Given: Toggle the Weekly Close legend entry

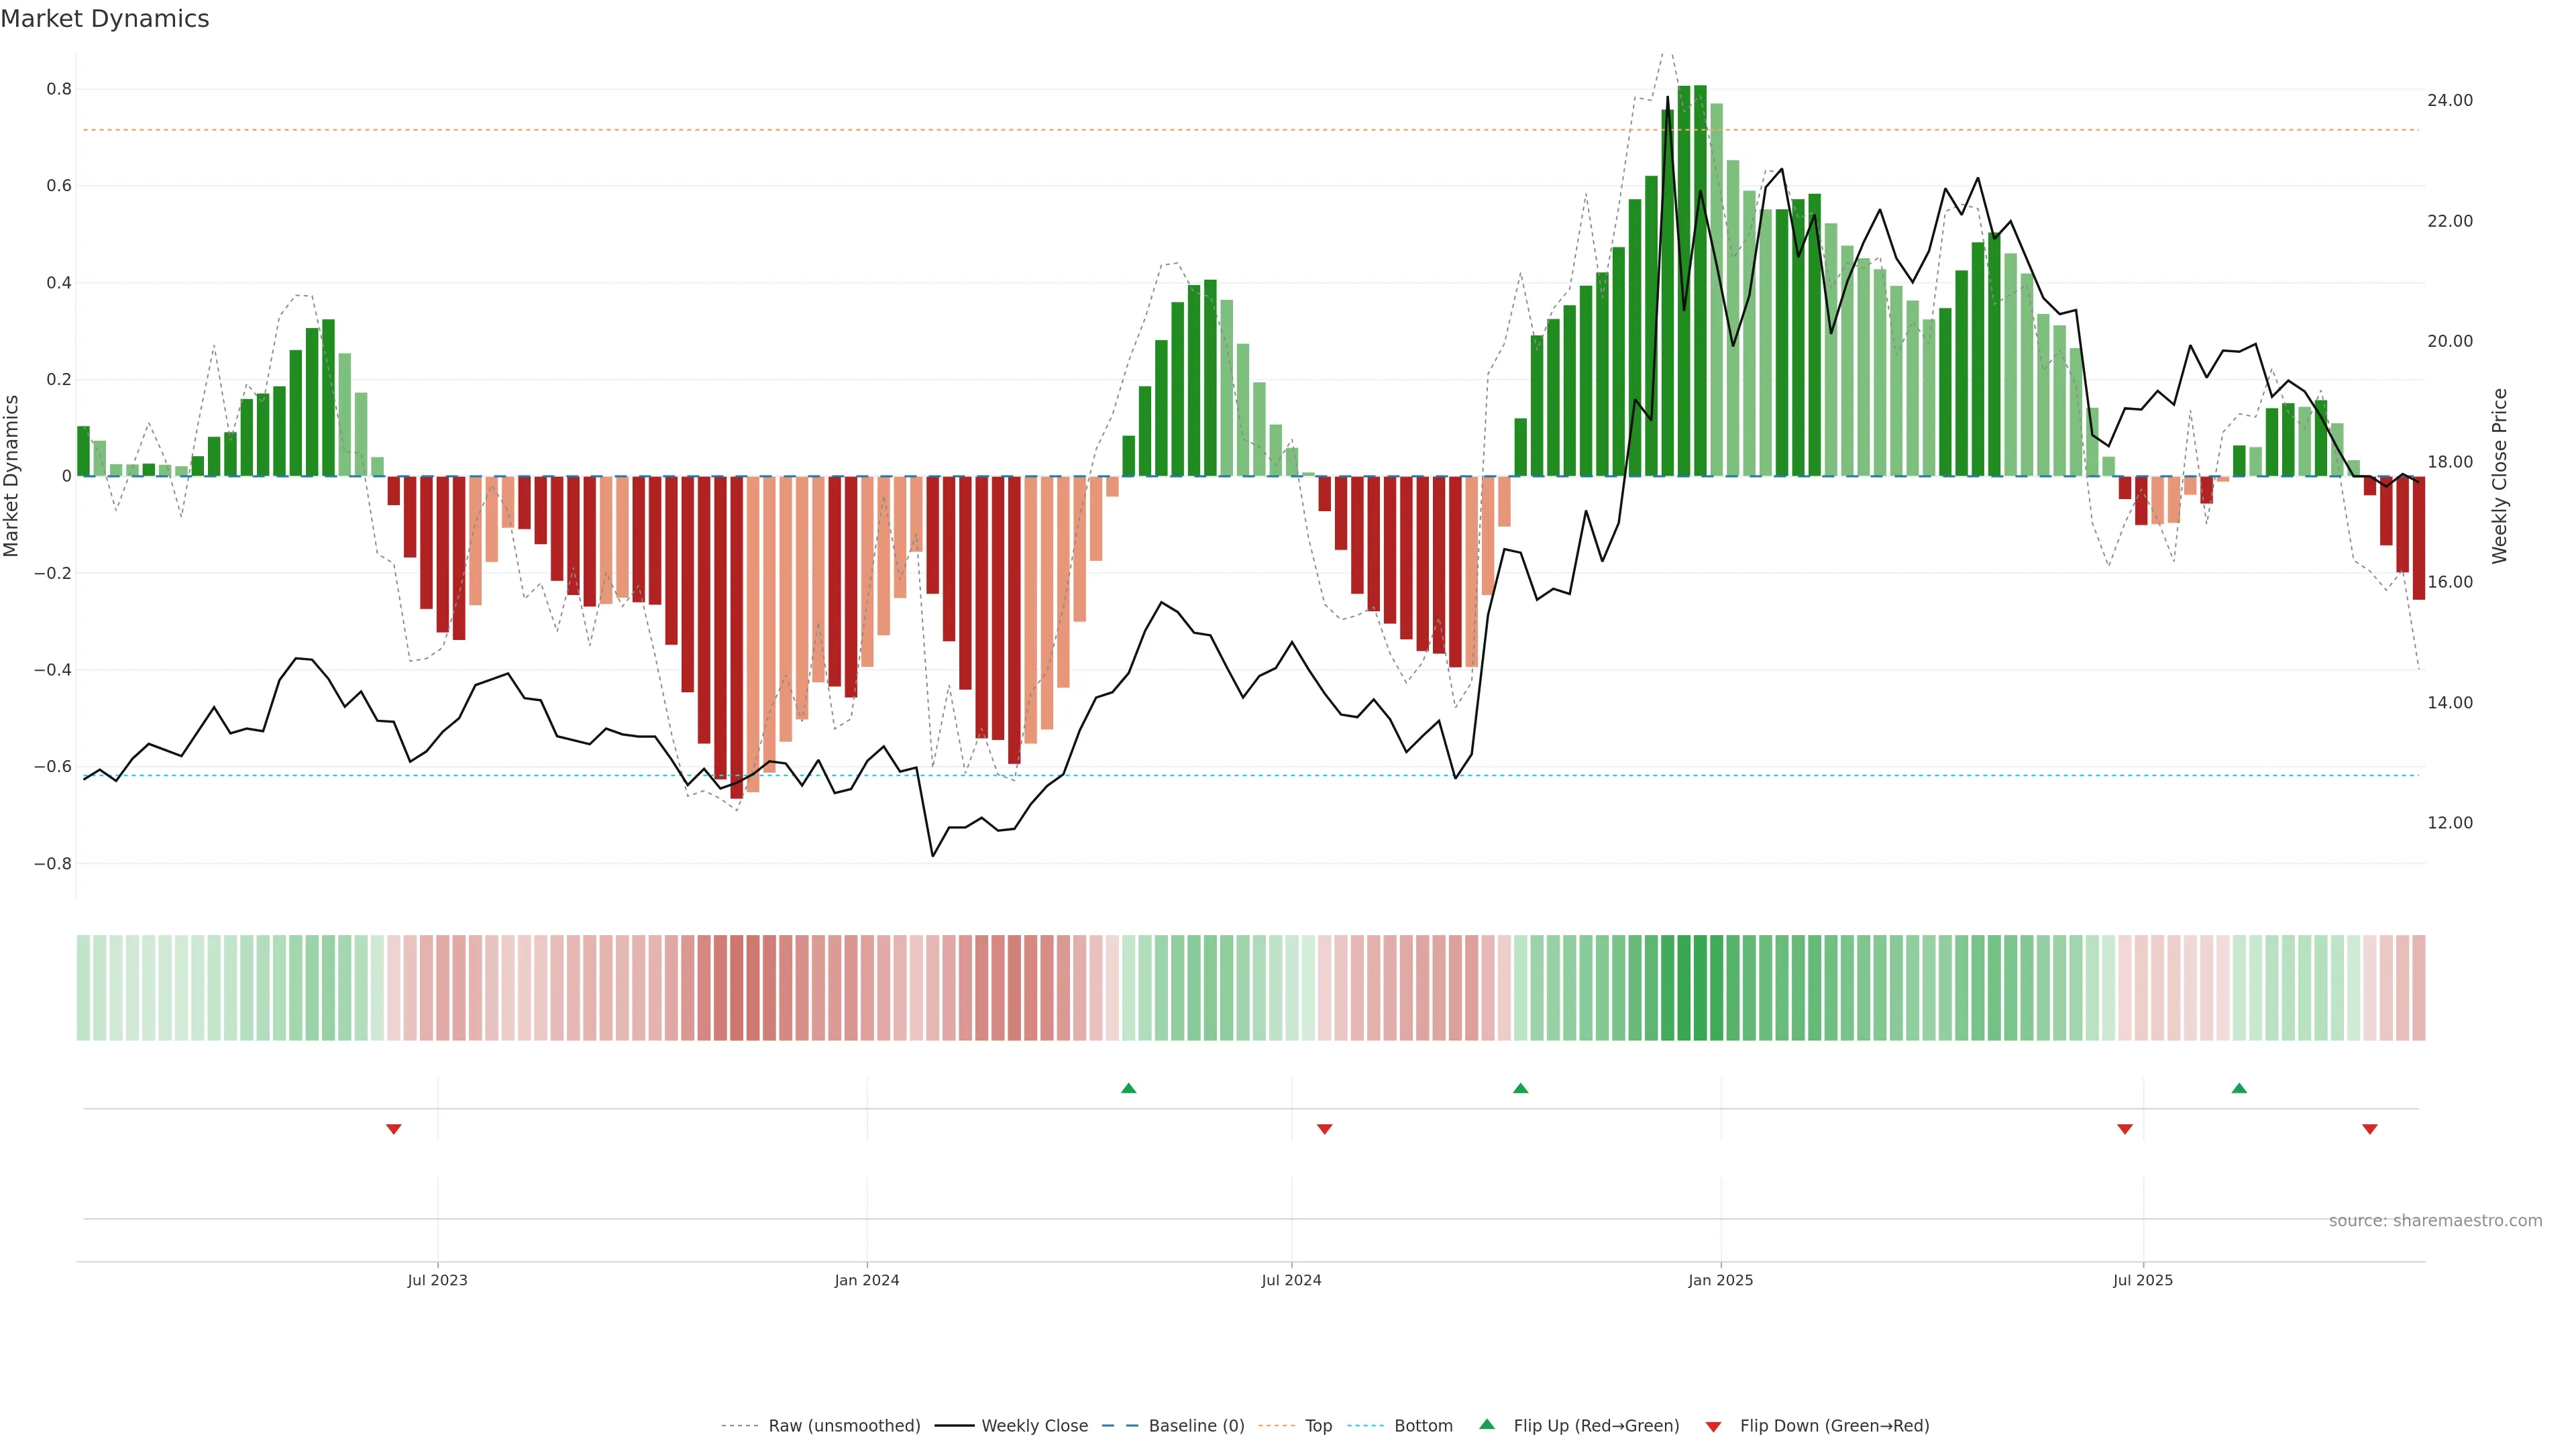Looking at the screenshot, I should 1034,1426.
